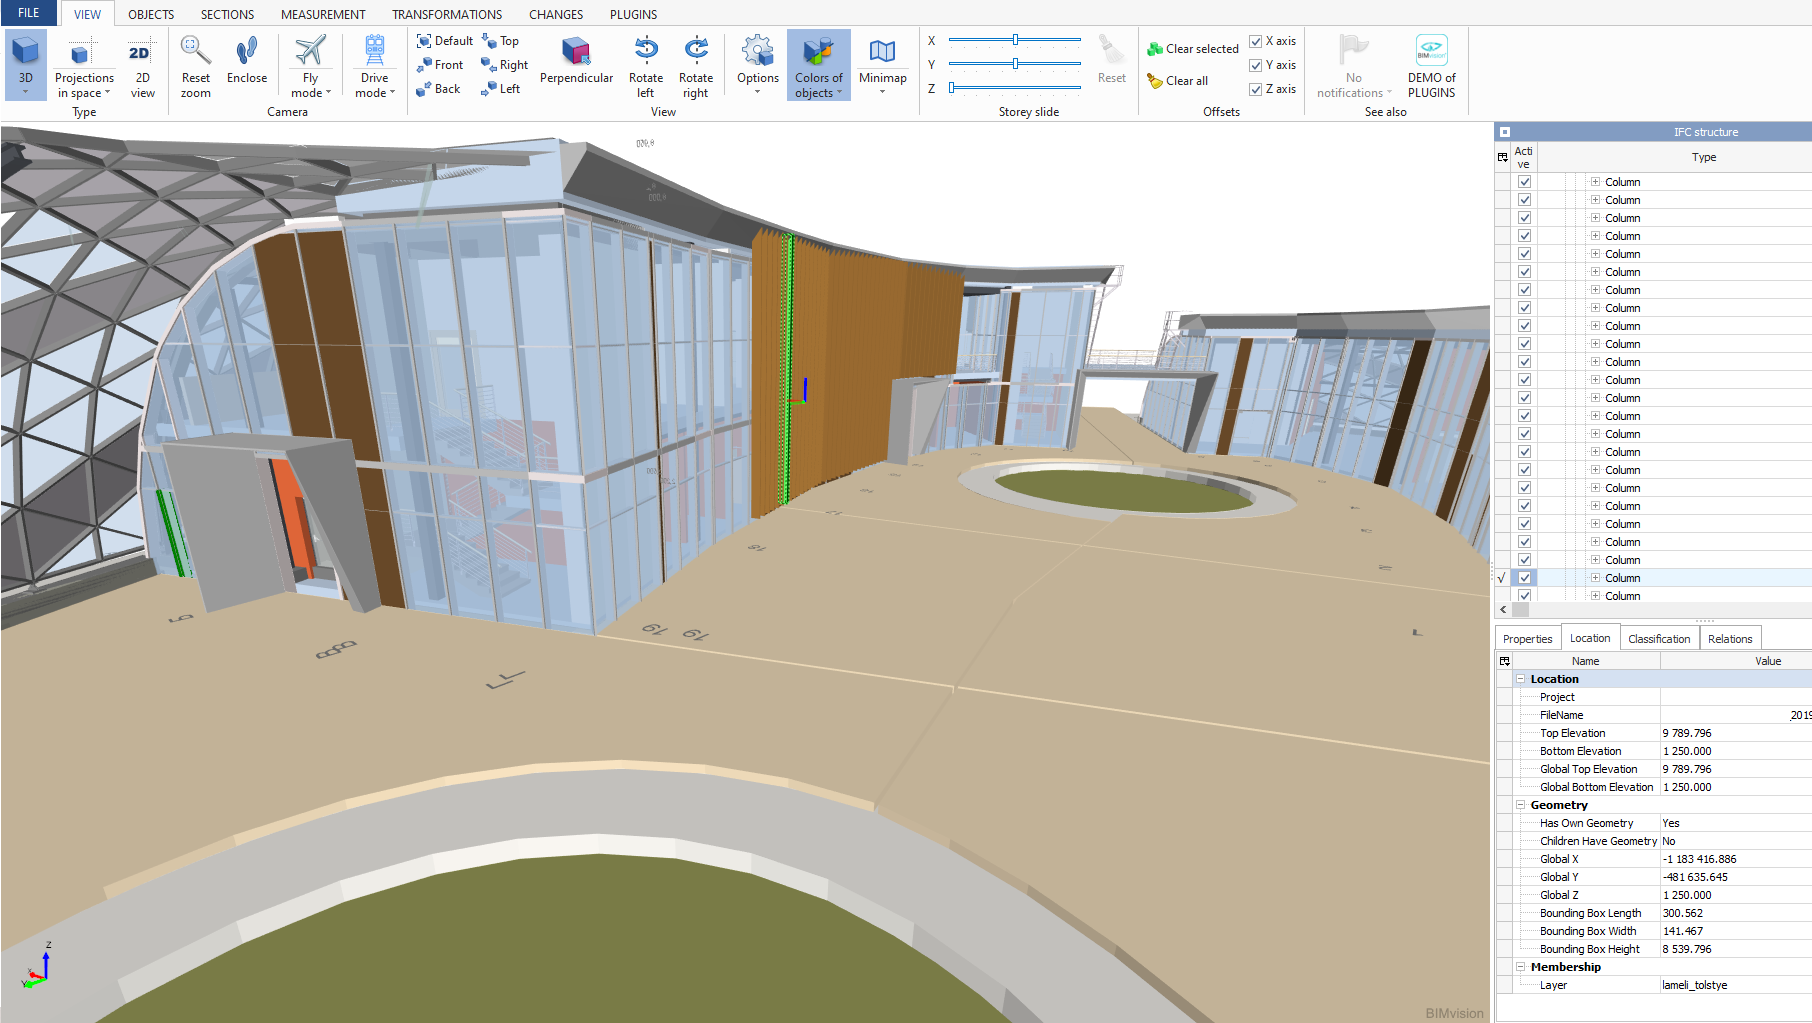Toggle the Y axis checkbox
This screenshot has height=1023, width=1812.
click(x=1256, y=65)
